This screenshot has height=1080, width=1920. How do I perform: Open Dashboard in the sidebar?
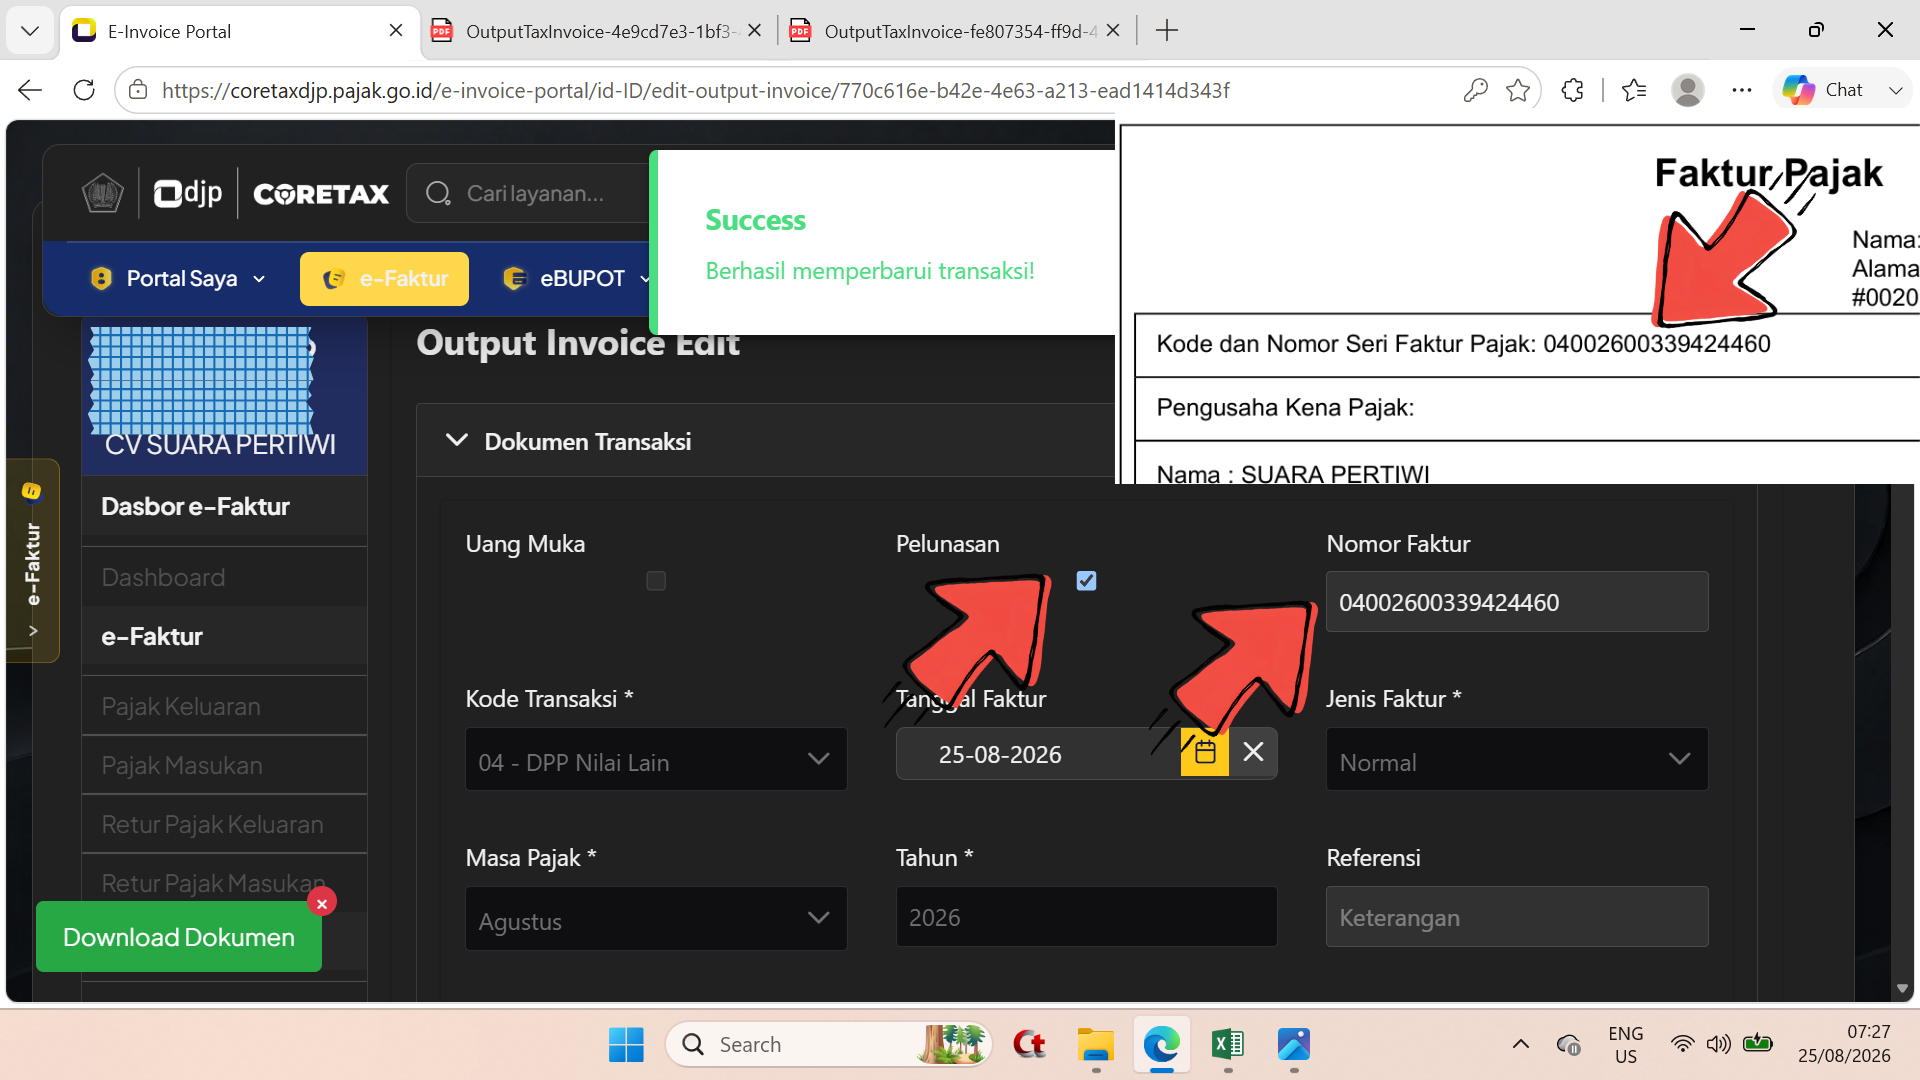164,577
